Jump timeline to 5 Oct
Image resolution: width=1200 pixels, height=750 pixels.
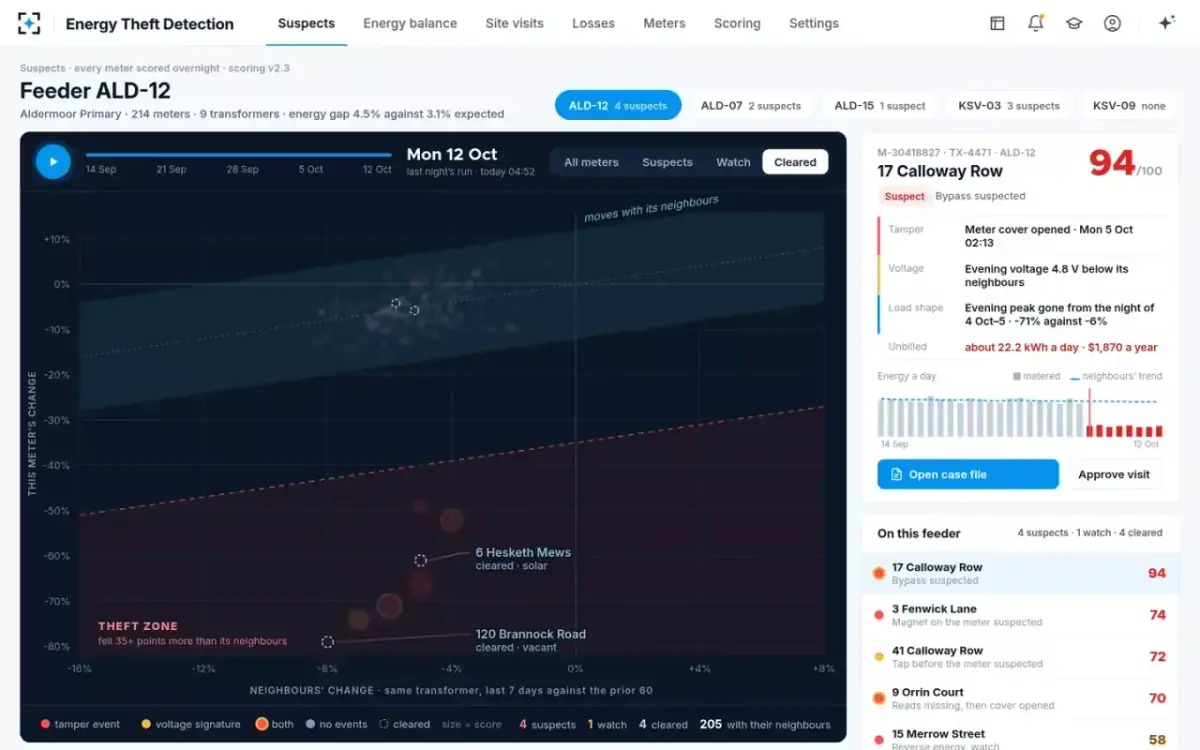tap(310, 170)
